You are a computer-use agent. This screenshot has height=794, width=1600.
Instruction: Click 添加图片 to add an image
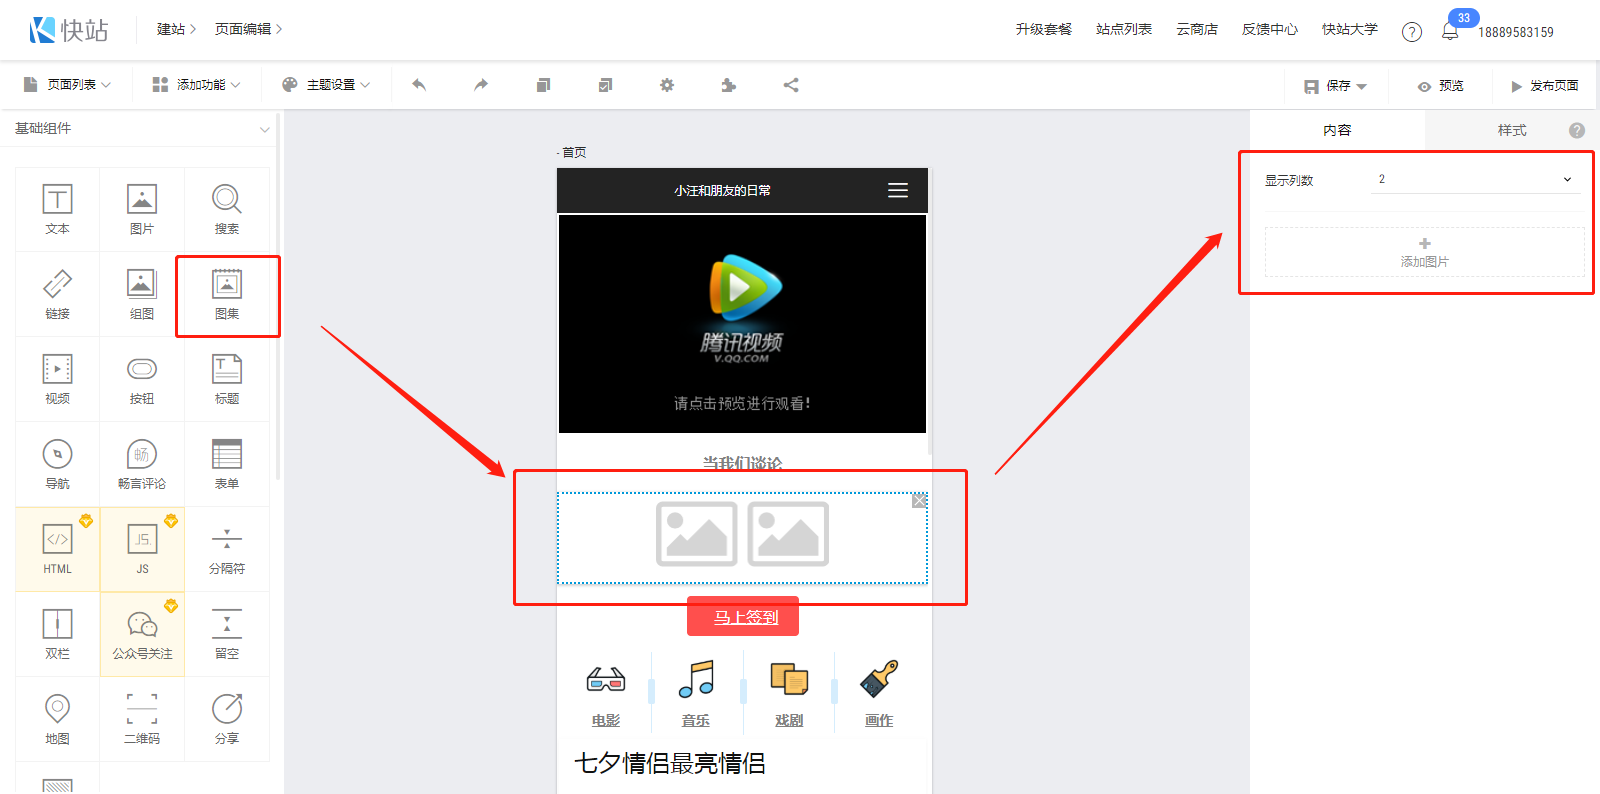(1424, 252)
